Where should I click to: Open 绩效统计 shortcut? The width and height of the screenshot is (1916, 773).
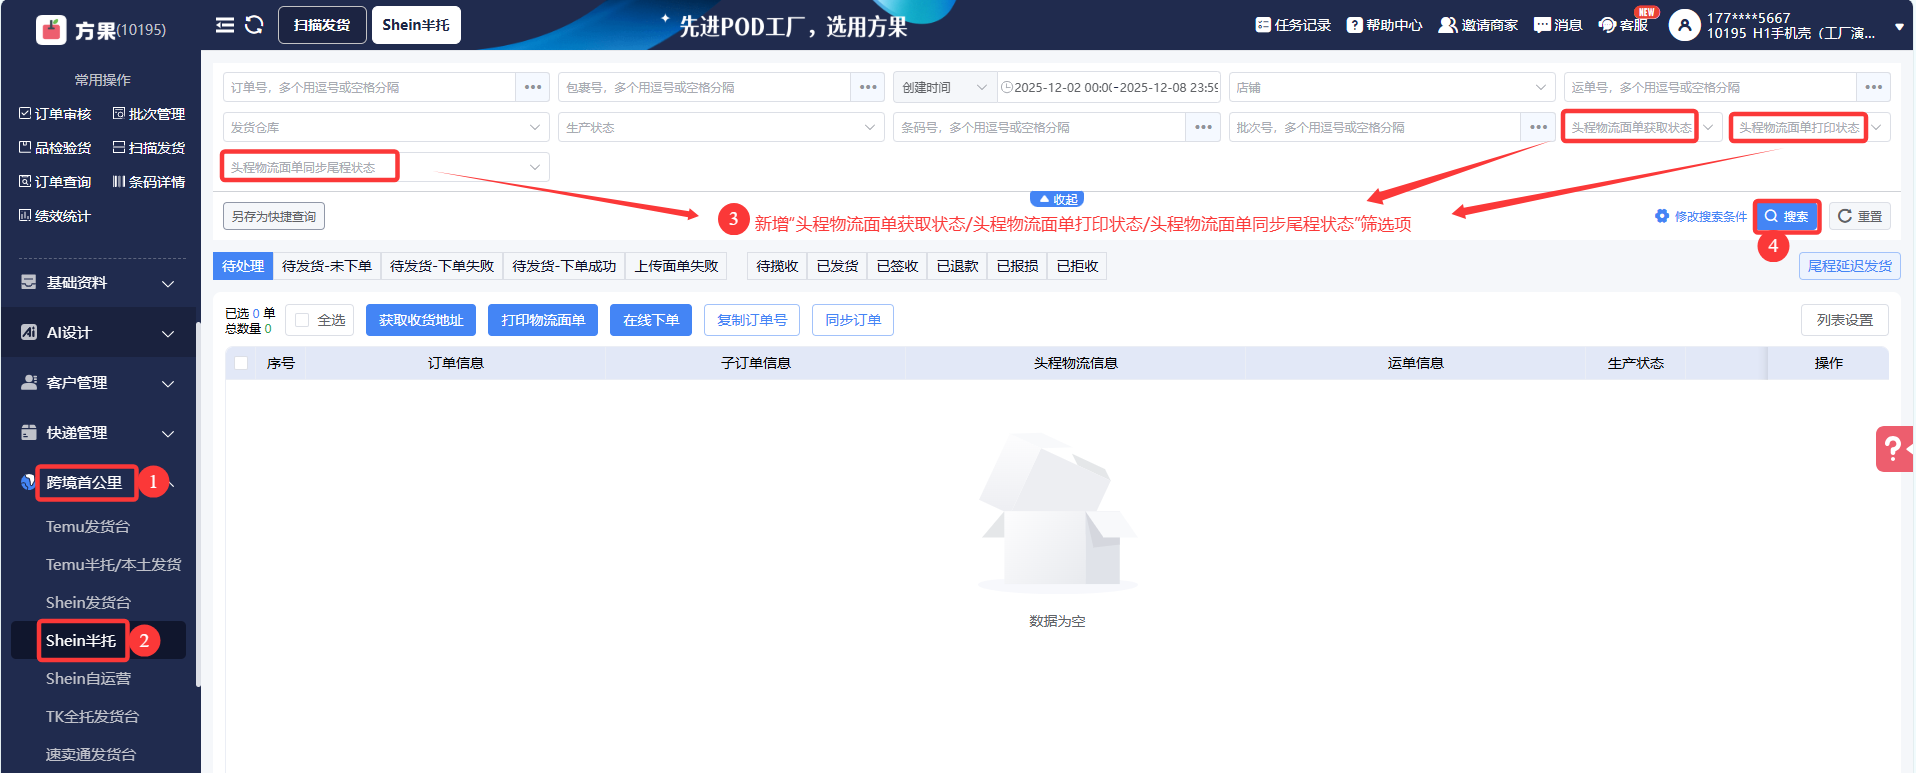tap(55, 216)
